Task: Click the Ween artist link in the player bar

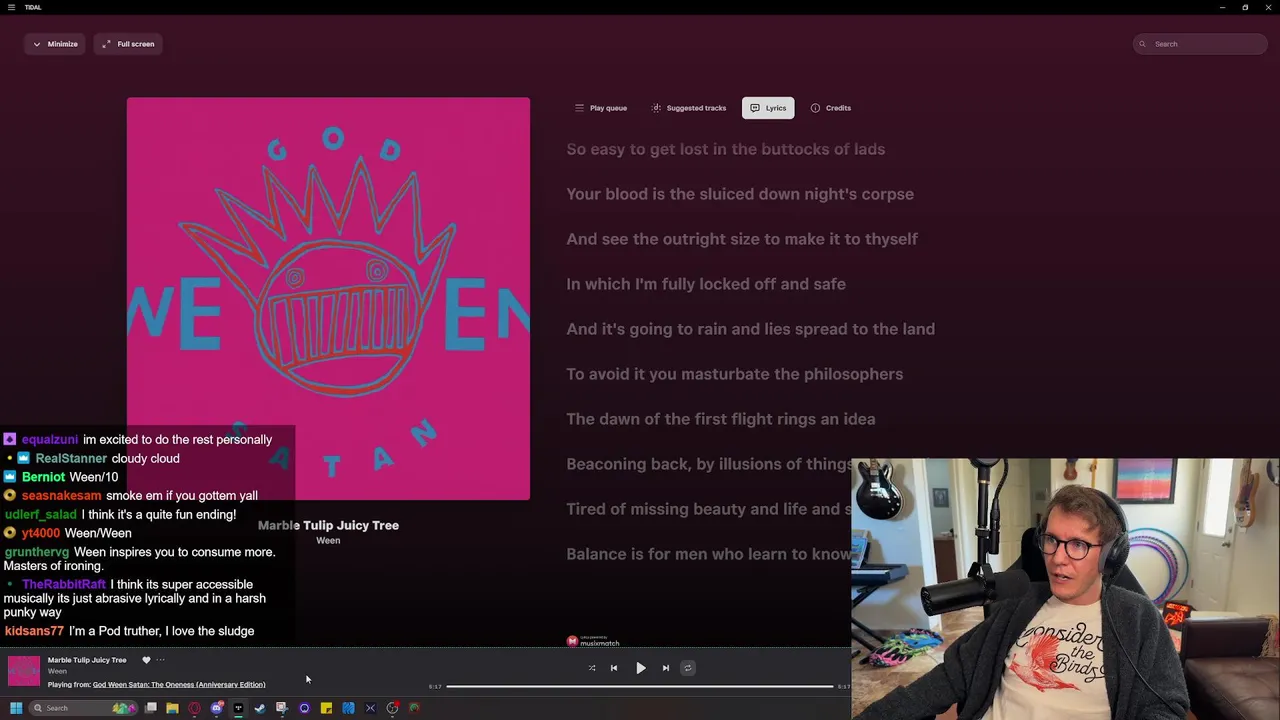Action: tap(57, 671)
